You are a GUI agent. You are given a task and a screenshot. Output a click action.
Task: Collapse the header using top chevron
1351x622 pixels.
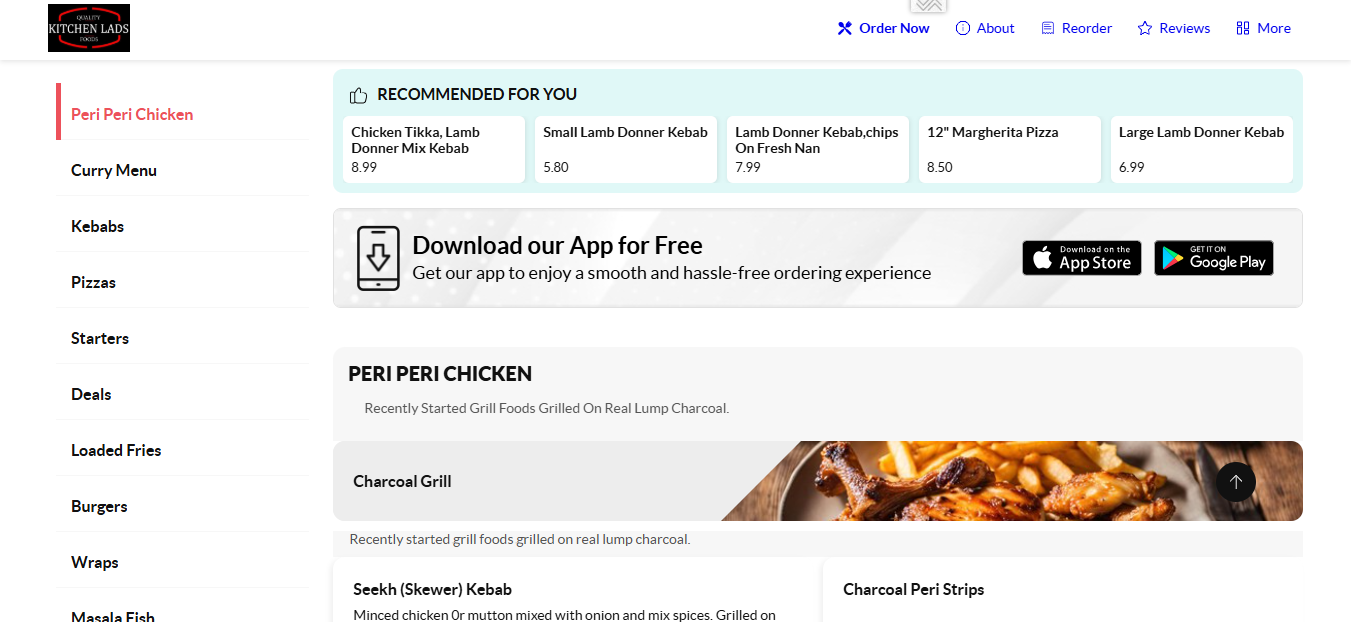tap(928, 6)
